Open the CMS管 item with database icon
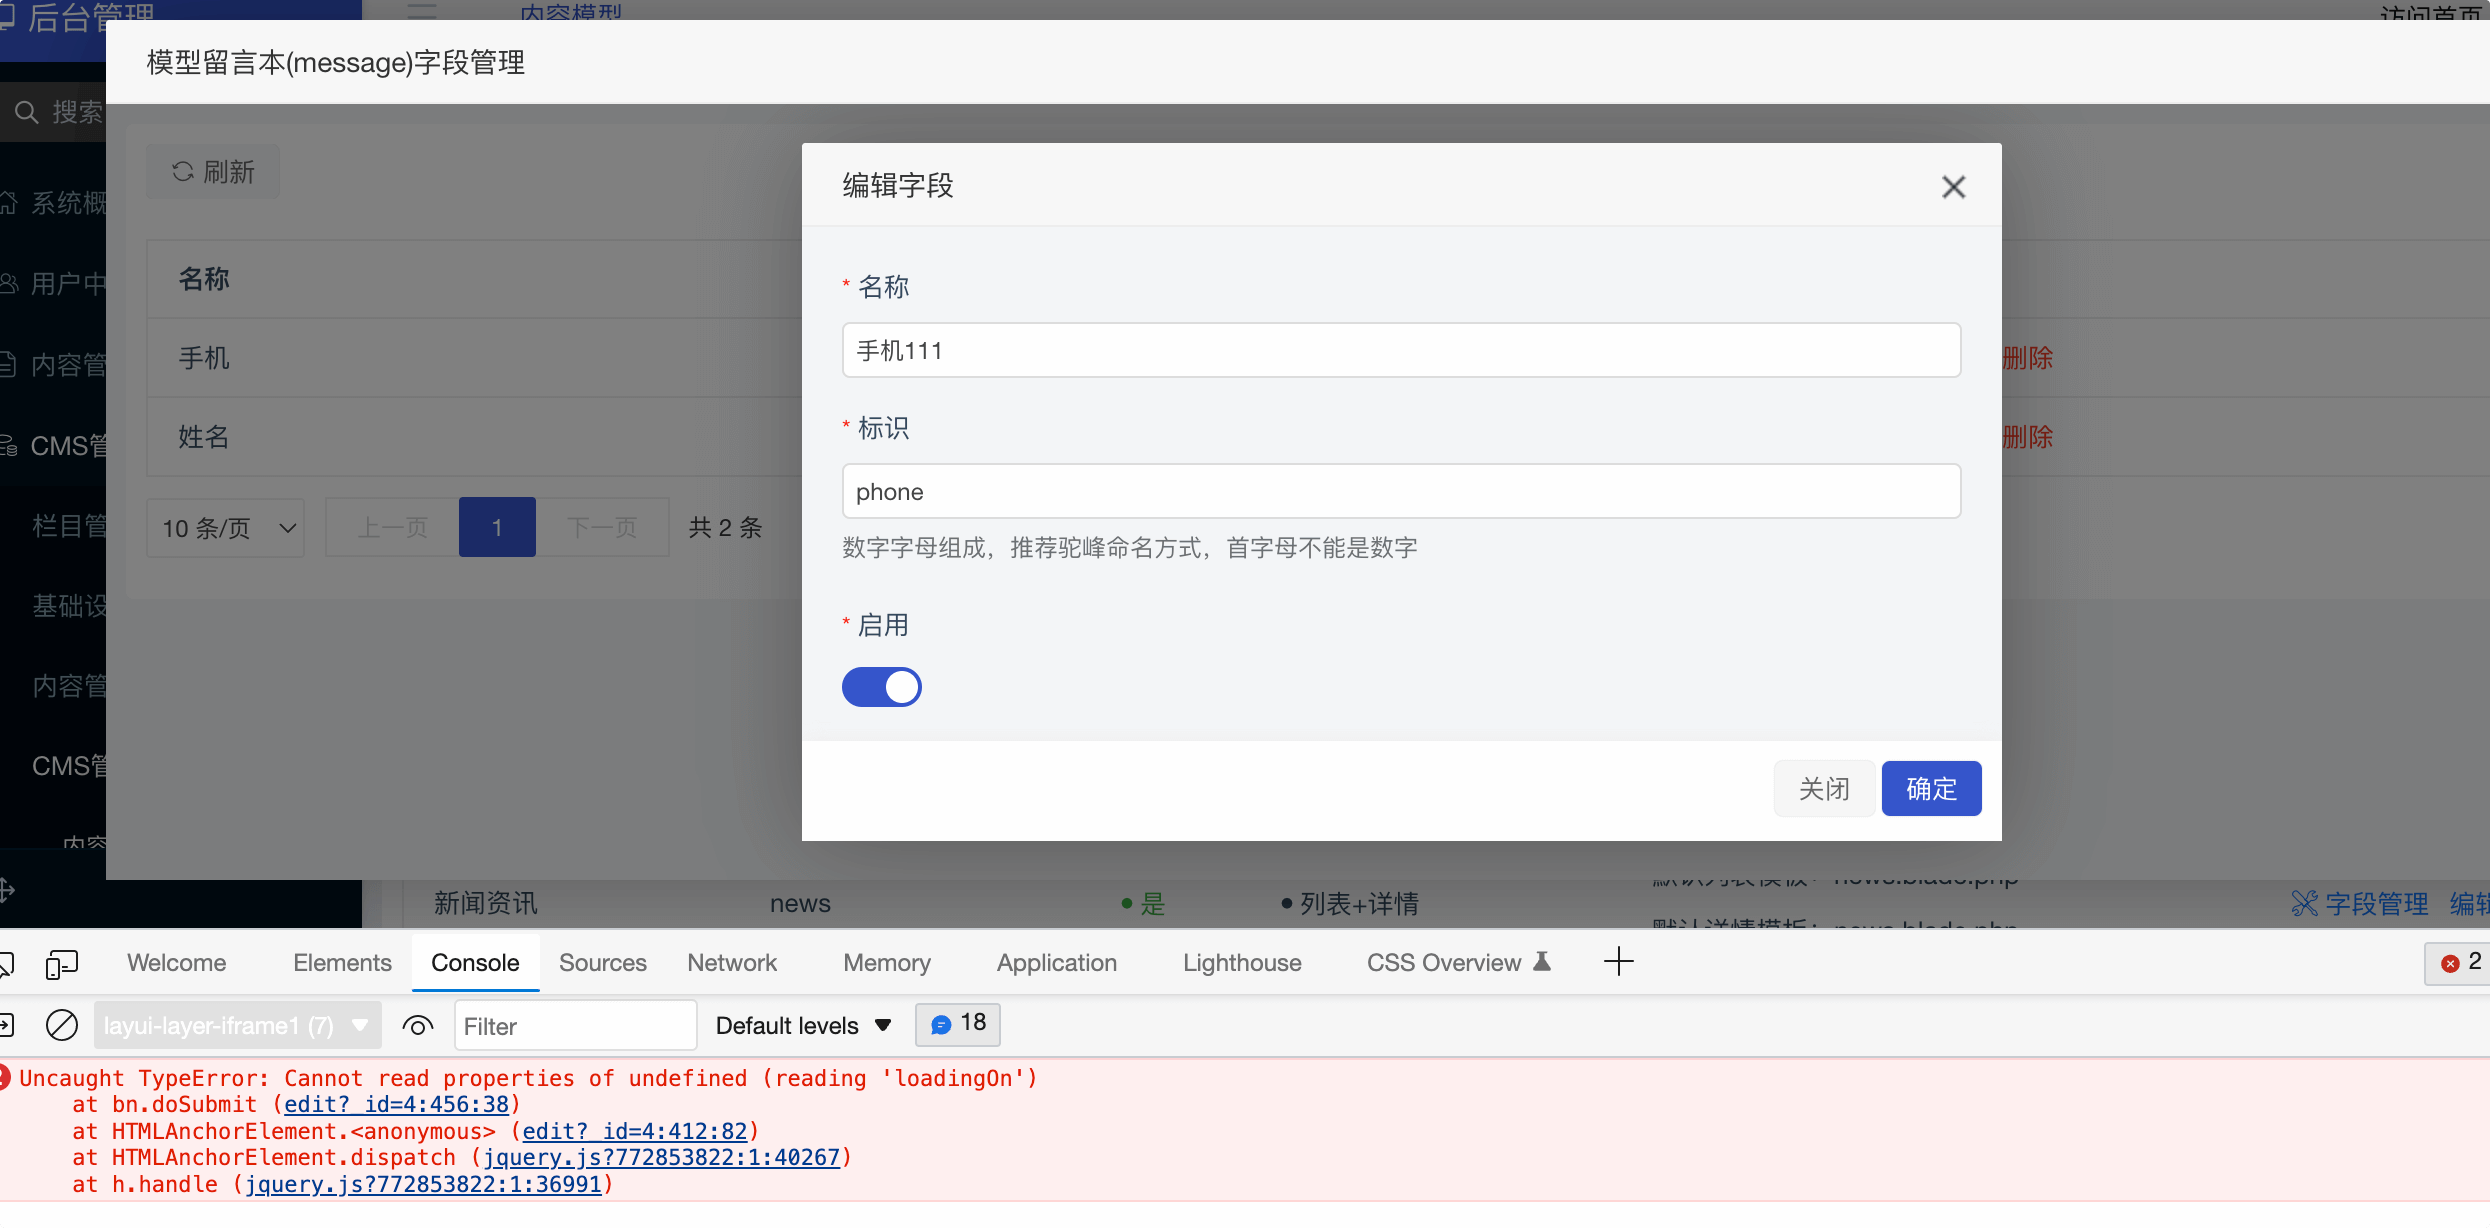Viewport: 2490px width, 1228px height. pyautogui.click(x=53, y=446)
